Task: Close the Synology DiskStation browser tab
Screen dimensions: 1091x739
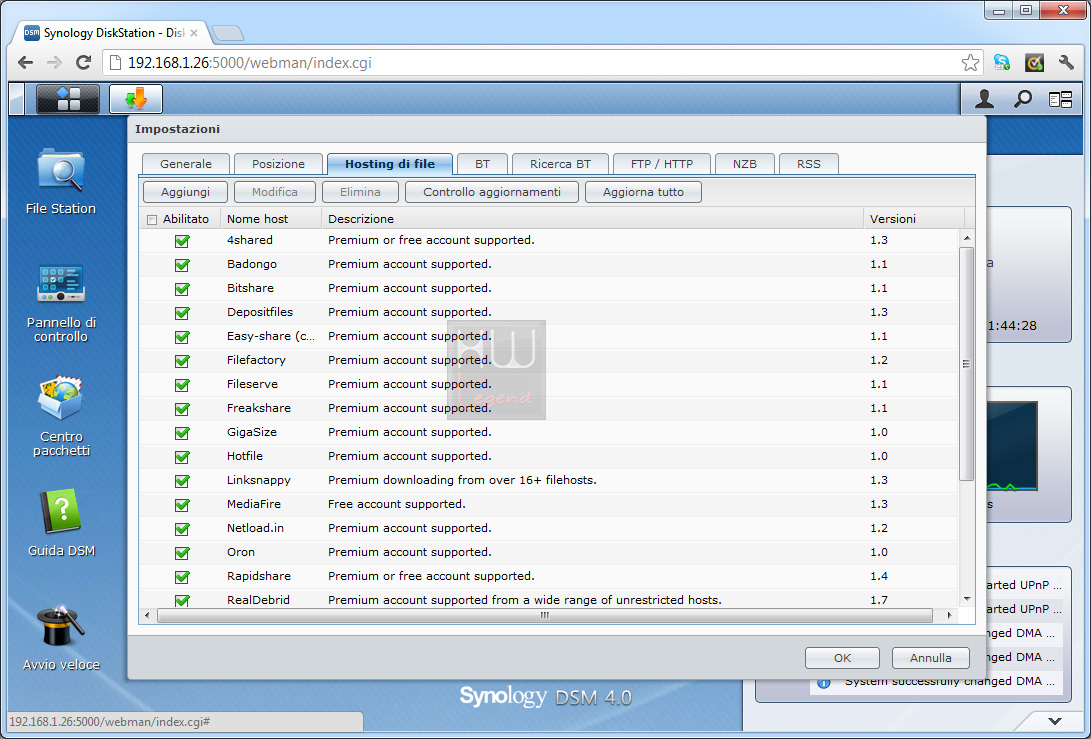Action: click(194, 33)
